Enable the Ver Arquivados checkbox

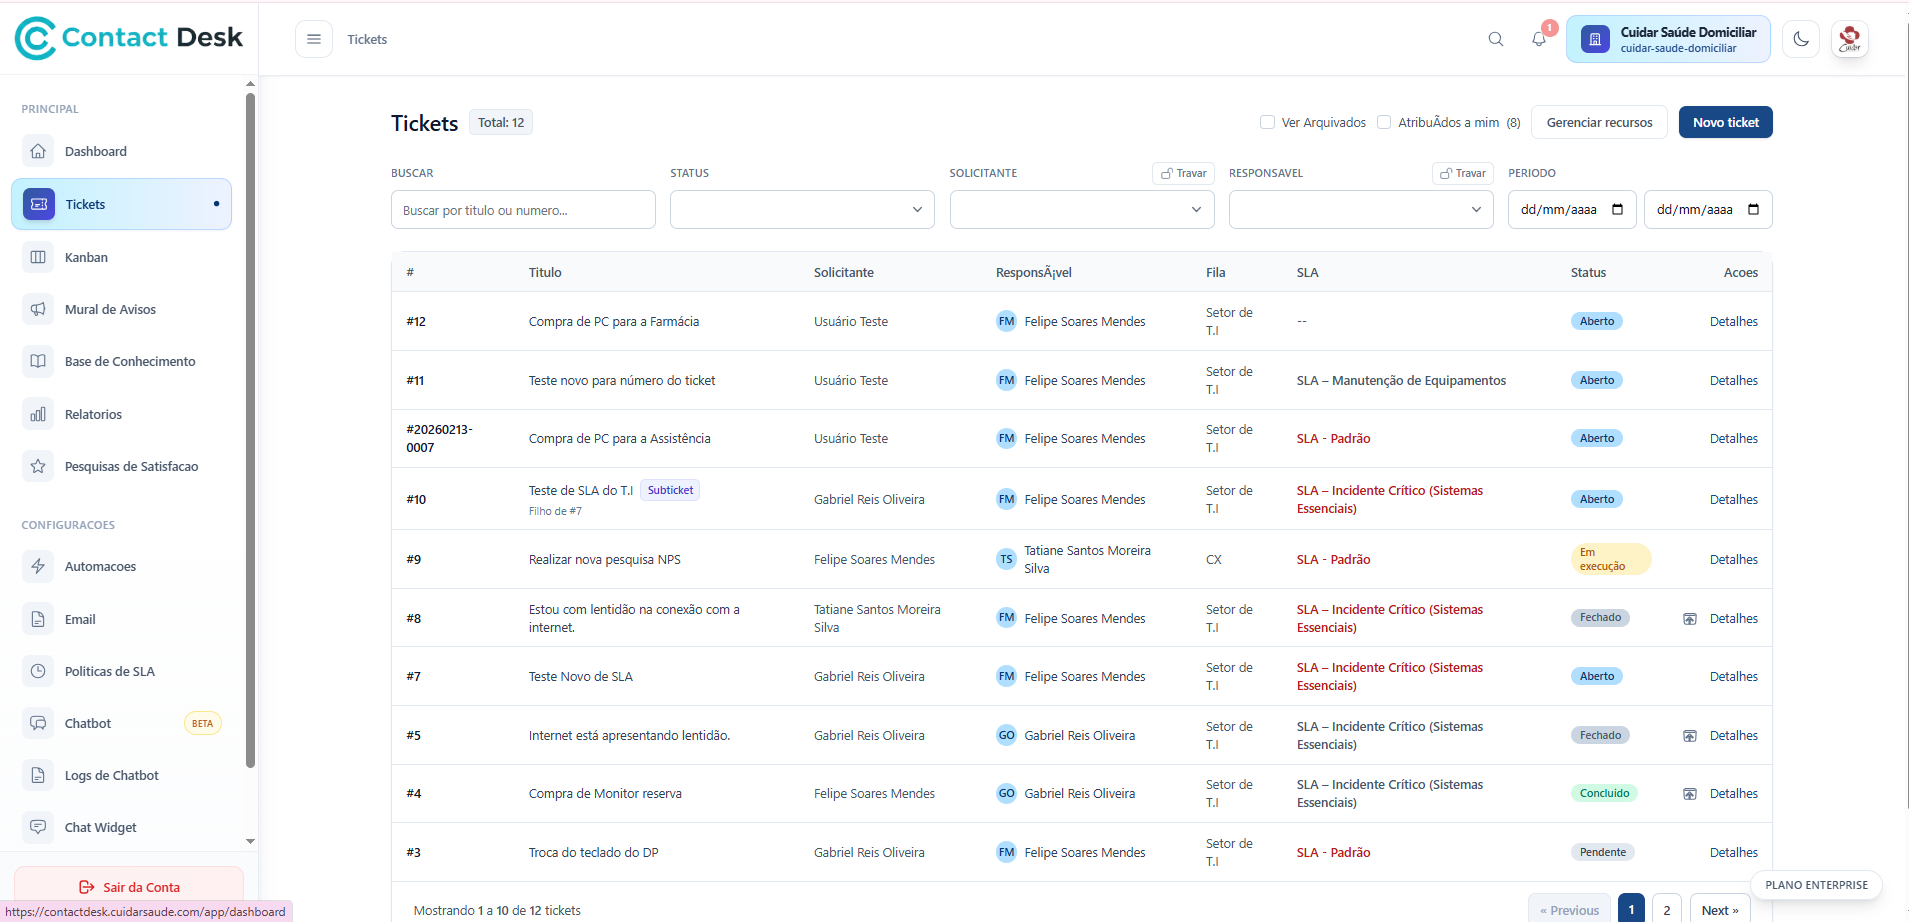(x=1267, y=122)
